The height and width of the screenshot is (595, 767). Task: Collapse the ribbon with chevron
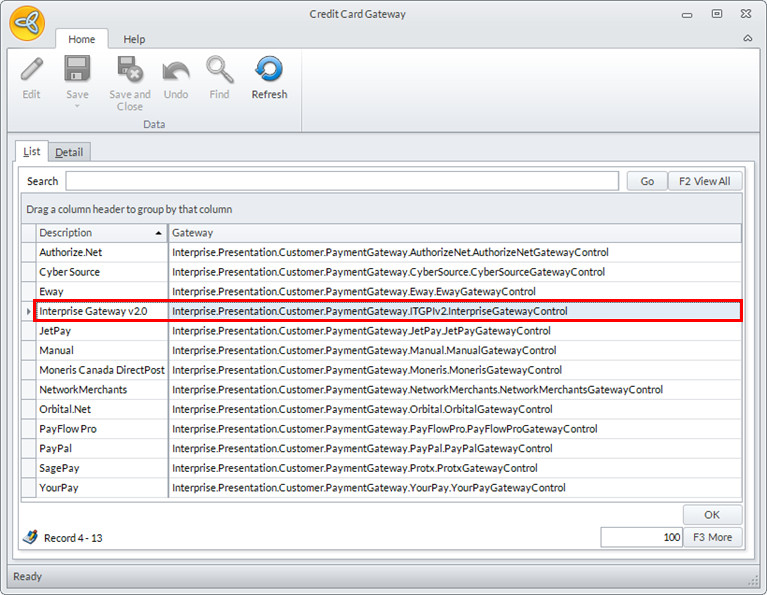pos(748,39)
